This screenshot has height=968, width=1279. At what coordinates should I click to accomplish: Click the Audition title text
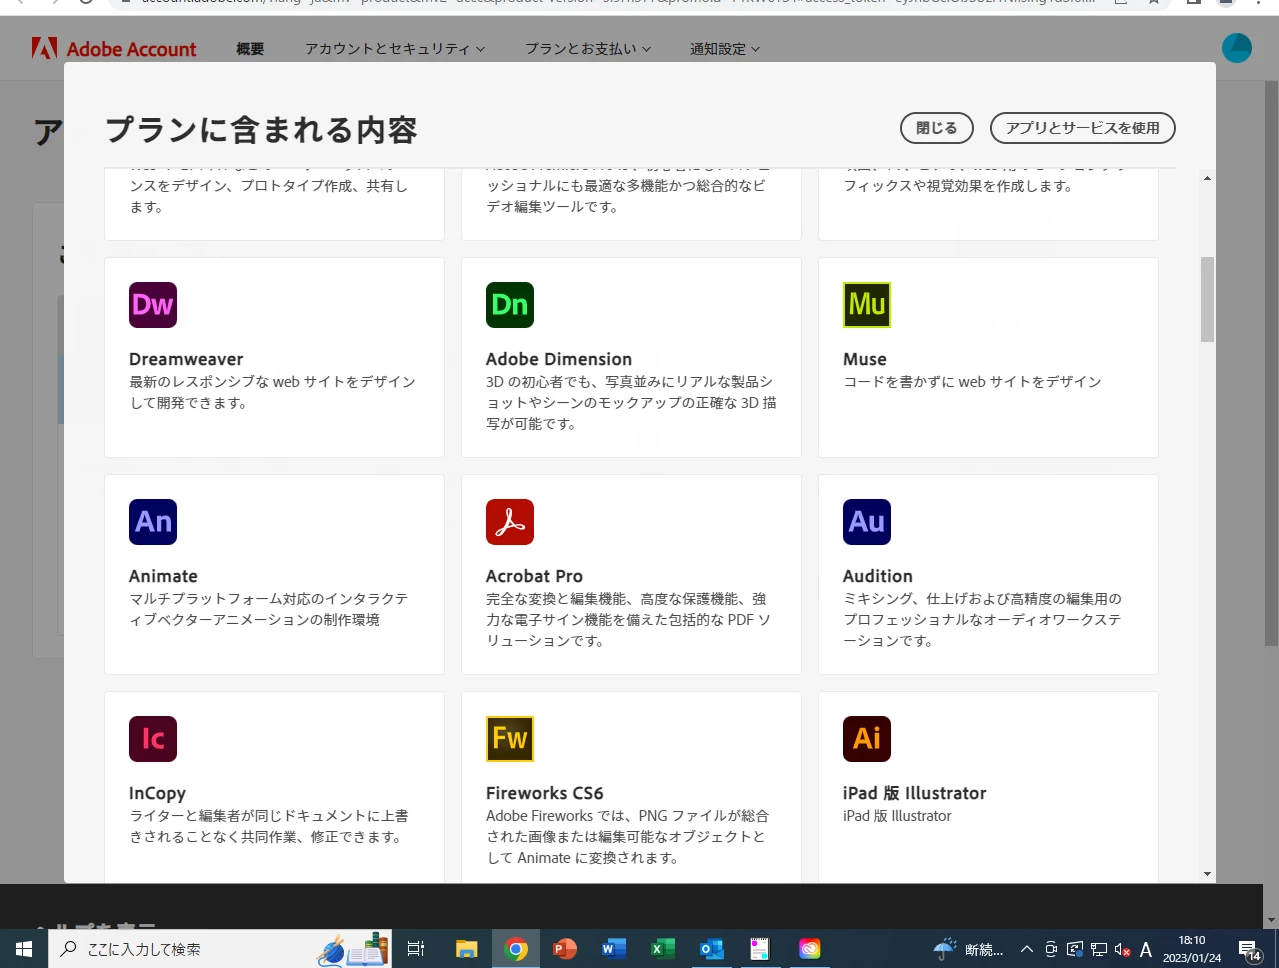[878, 576]
